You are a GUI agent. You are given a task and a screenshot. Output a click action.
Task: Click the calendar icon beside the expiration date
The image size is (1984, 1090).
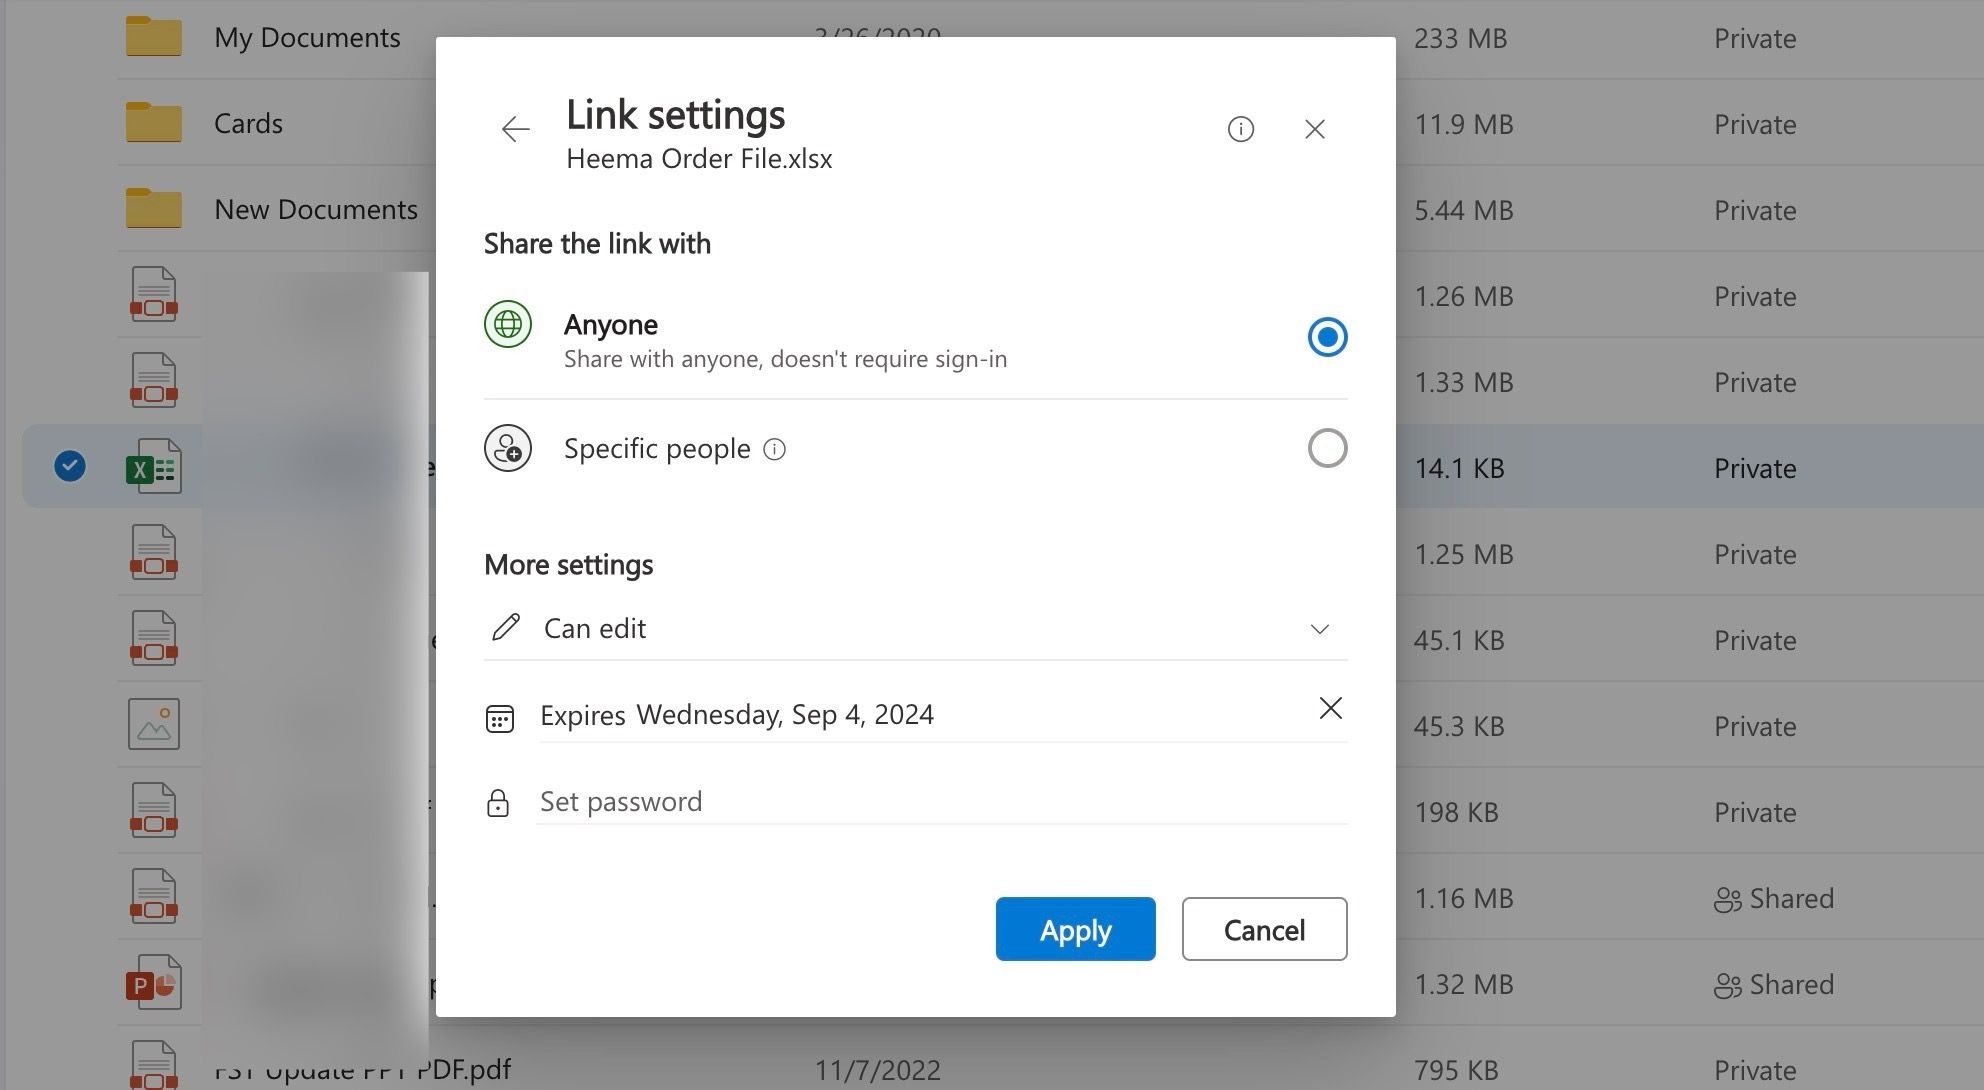pyautogui.click(x=500, y=717)
